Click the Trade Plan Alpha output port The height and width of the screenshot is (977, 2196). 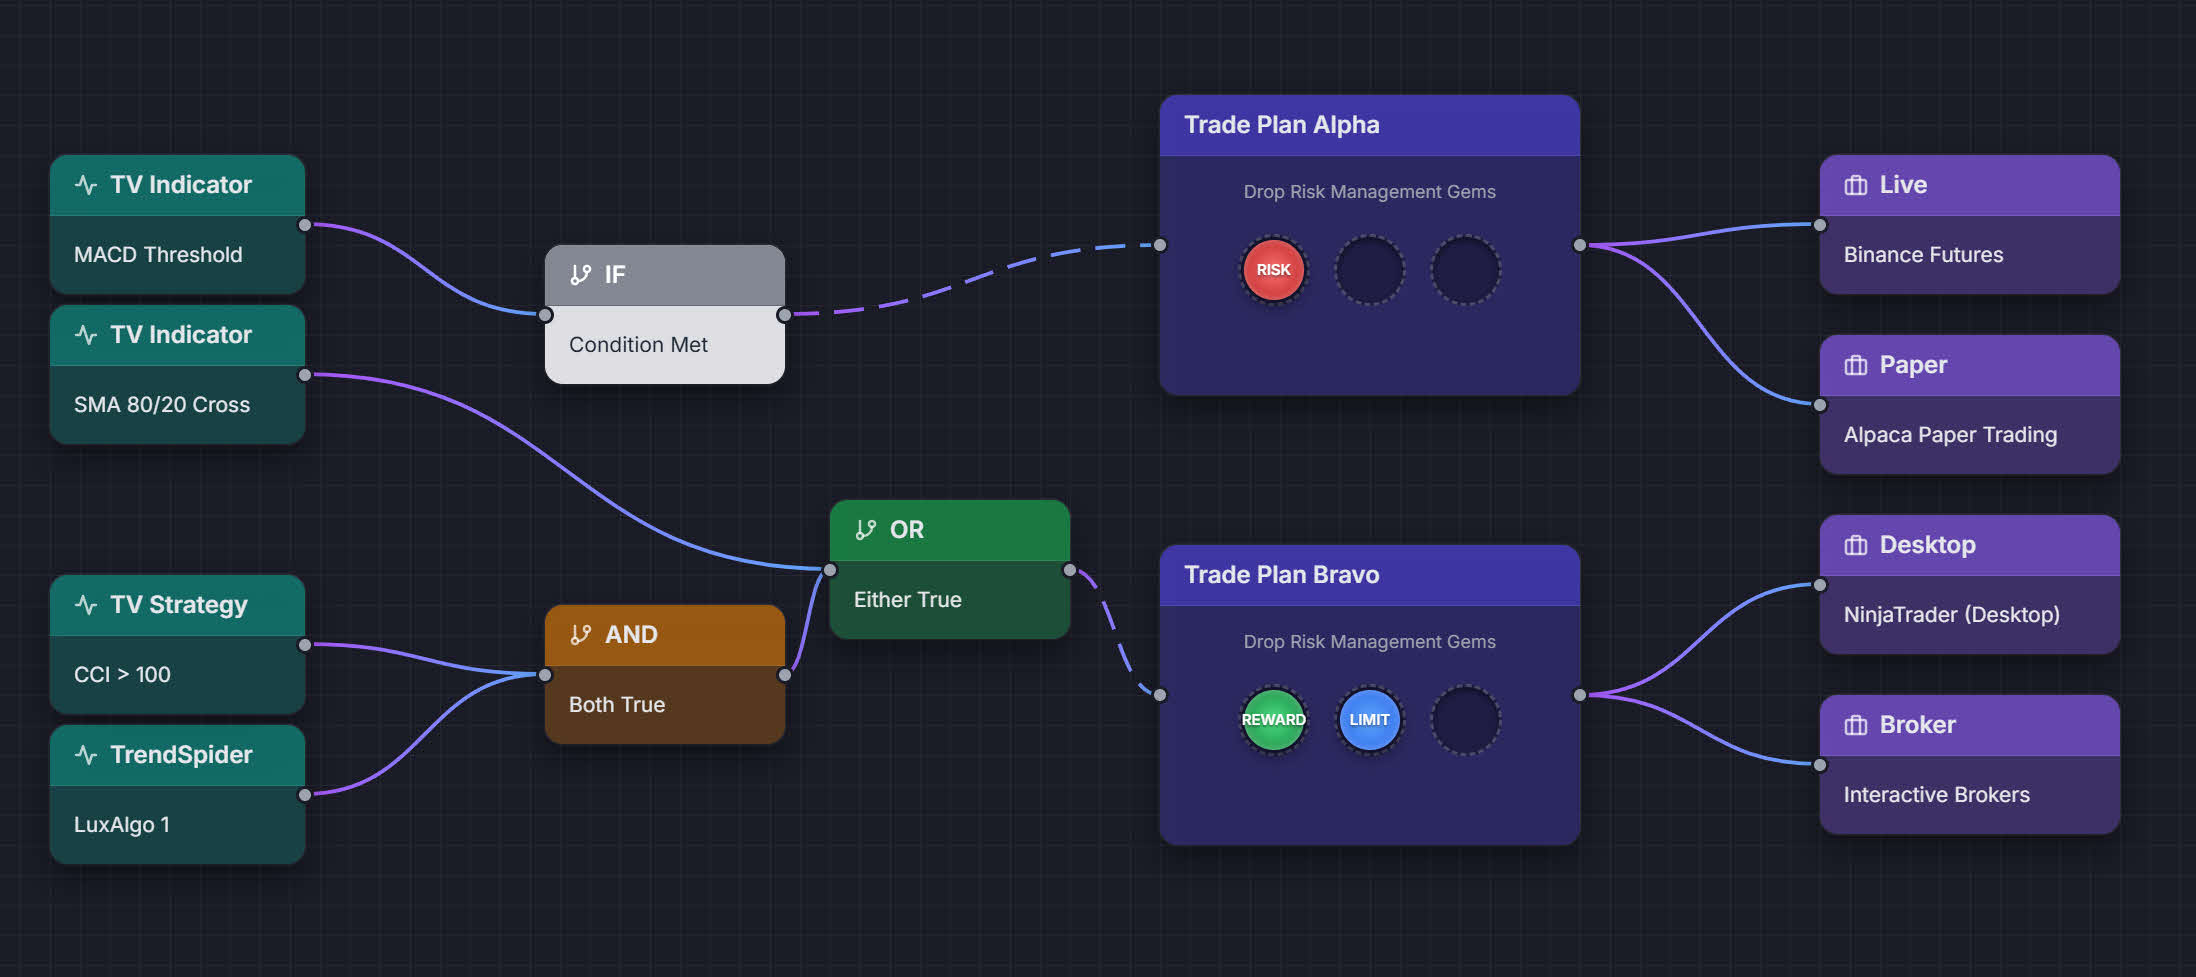(x=1579, y=245)
